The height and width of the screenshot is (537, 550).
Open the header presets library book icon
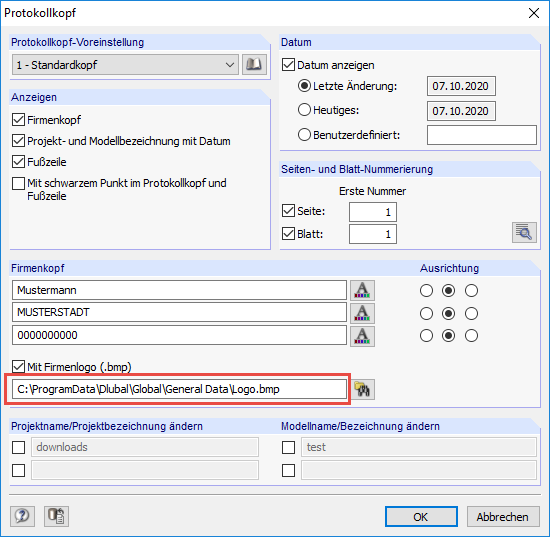pos(254,65)
